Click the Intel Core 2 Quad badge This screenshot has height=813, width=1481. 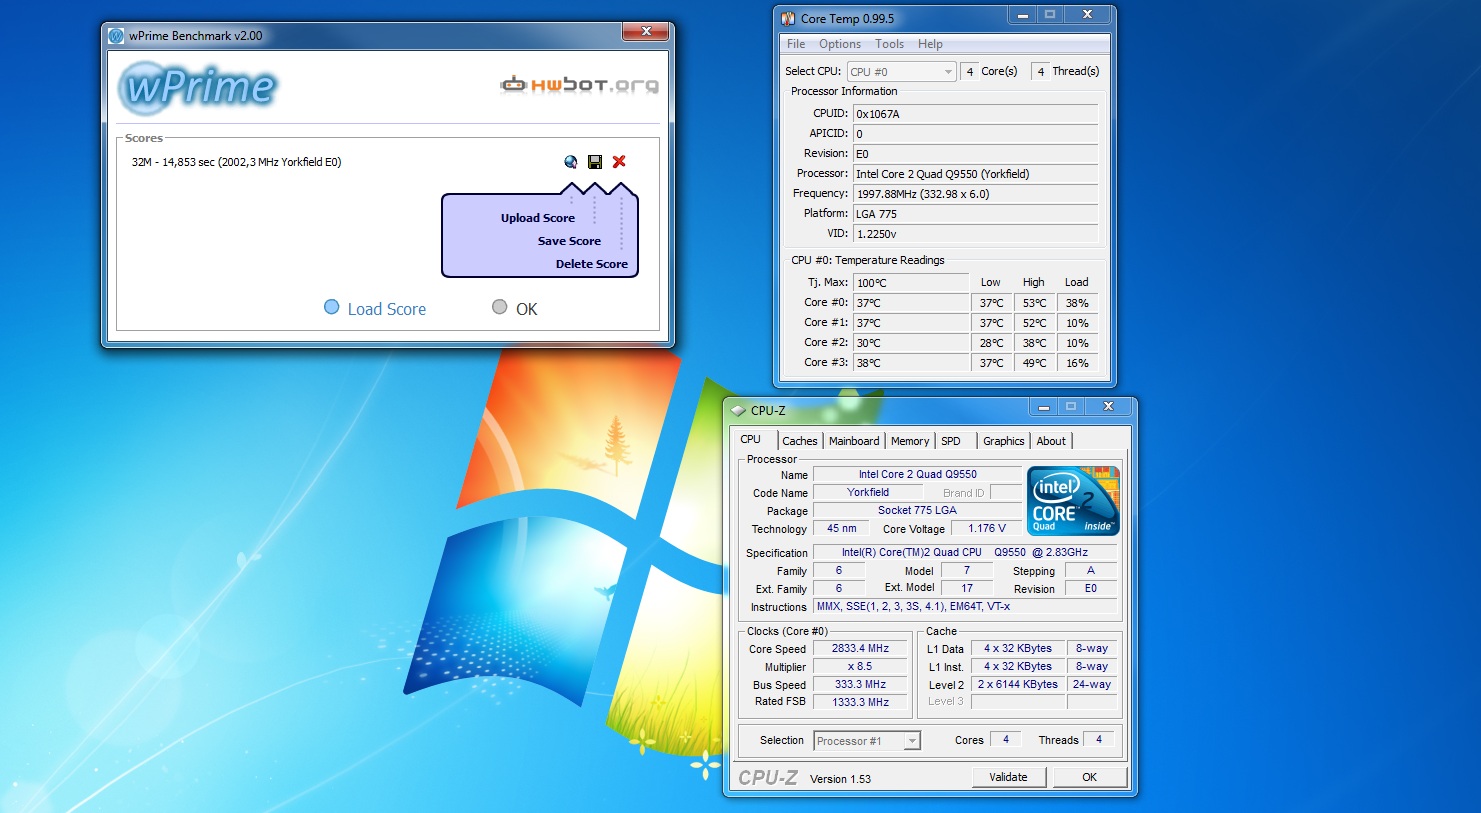click(1073, 500)
